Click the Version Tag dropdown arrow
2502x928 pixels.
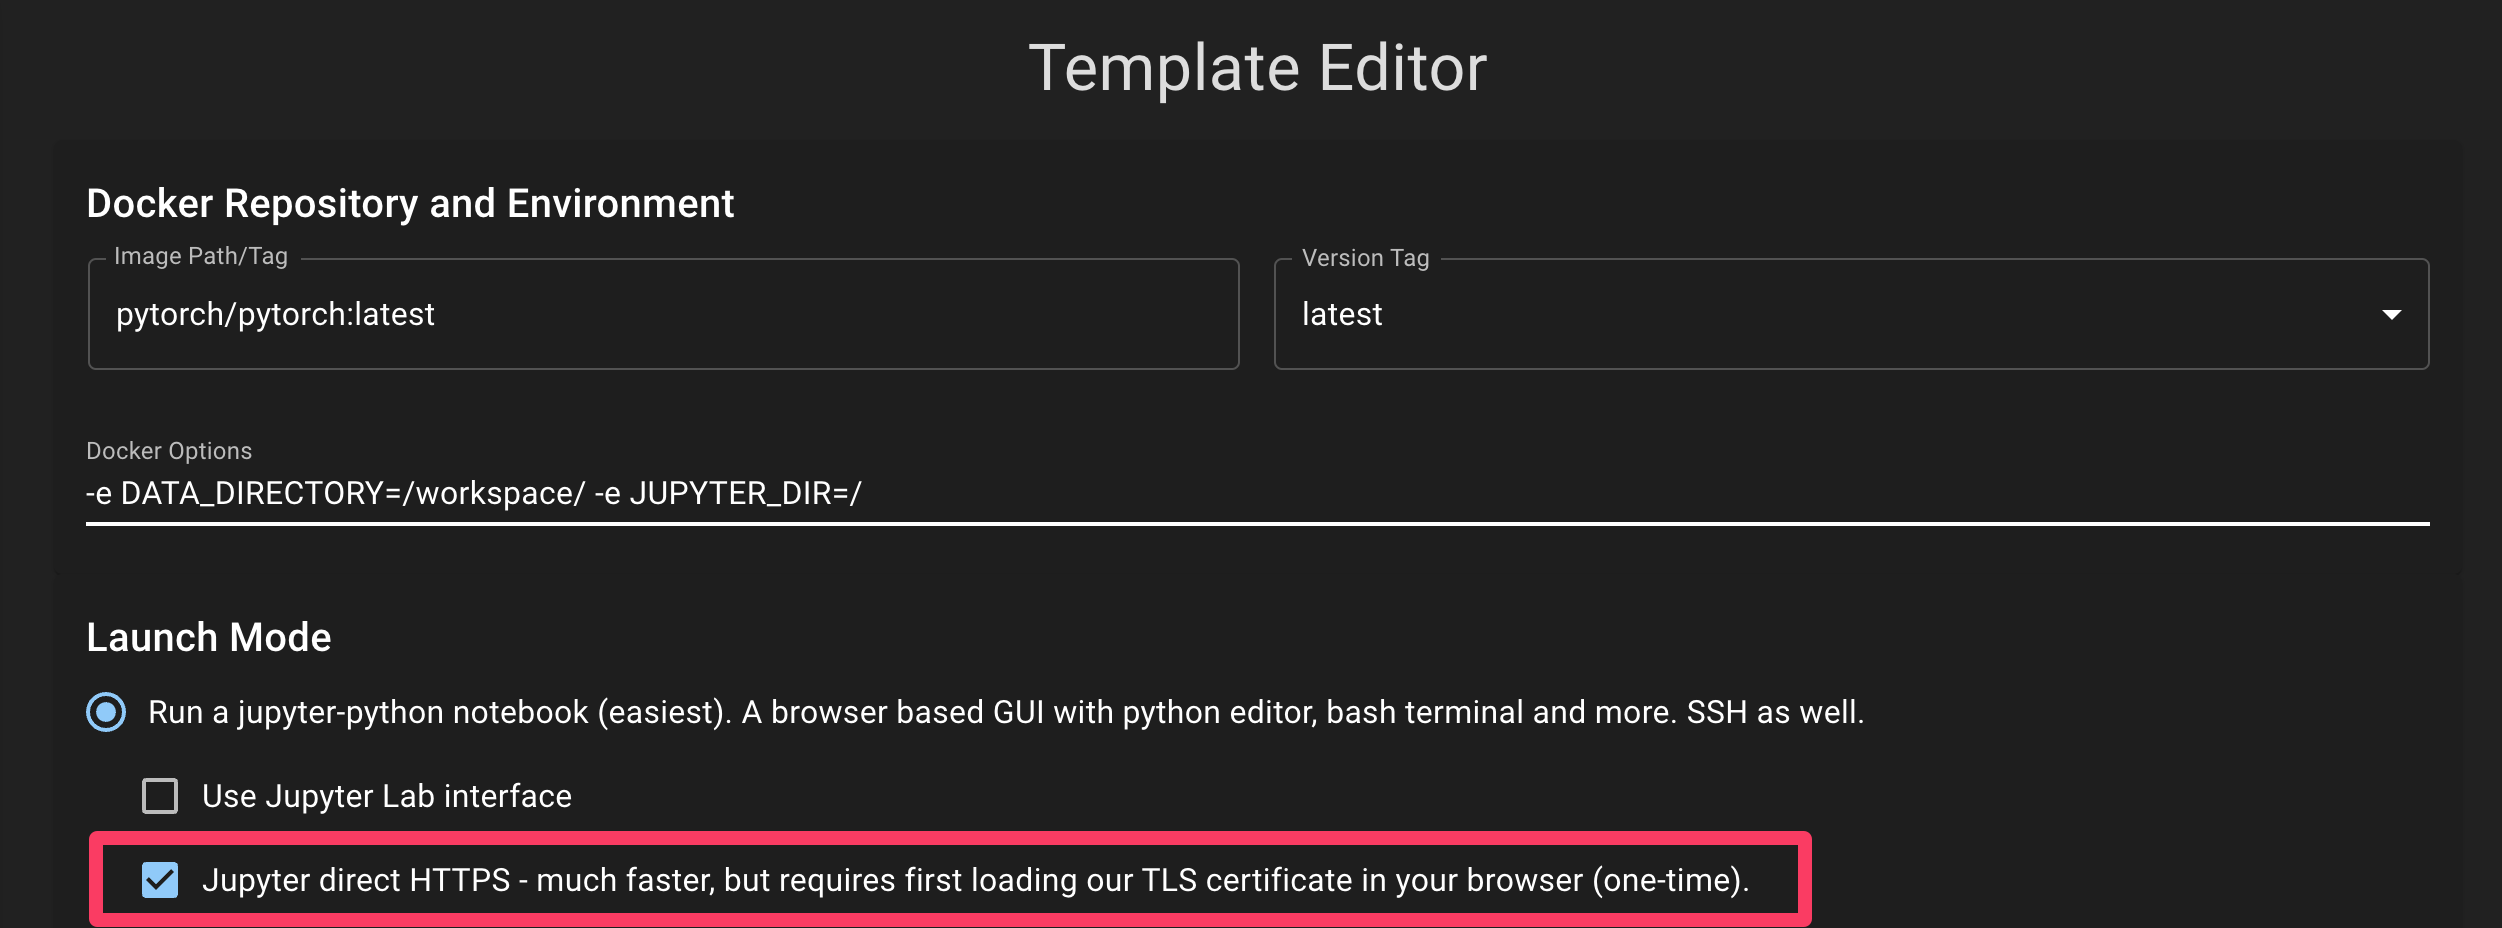coord(2391,315)
